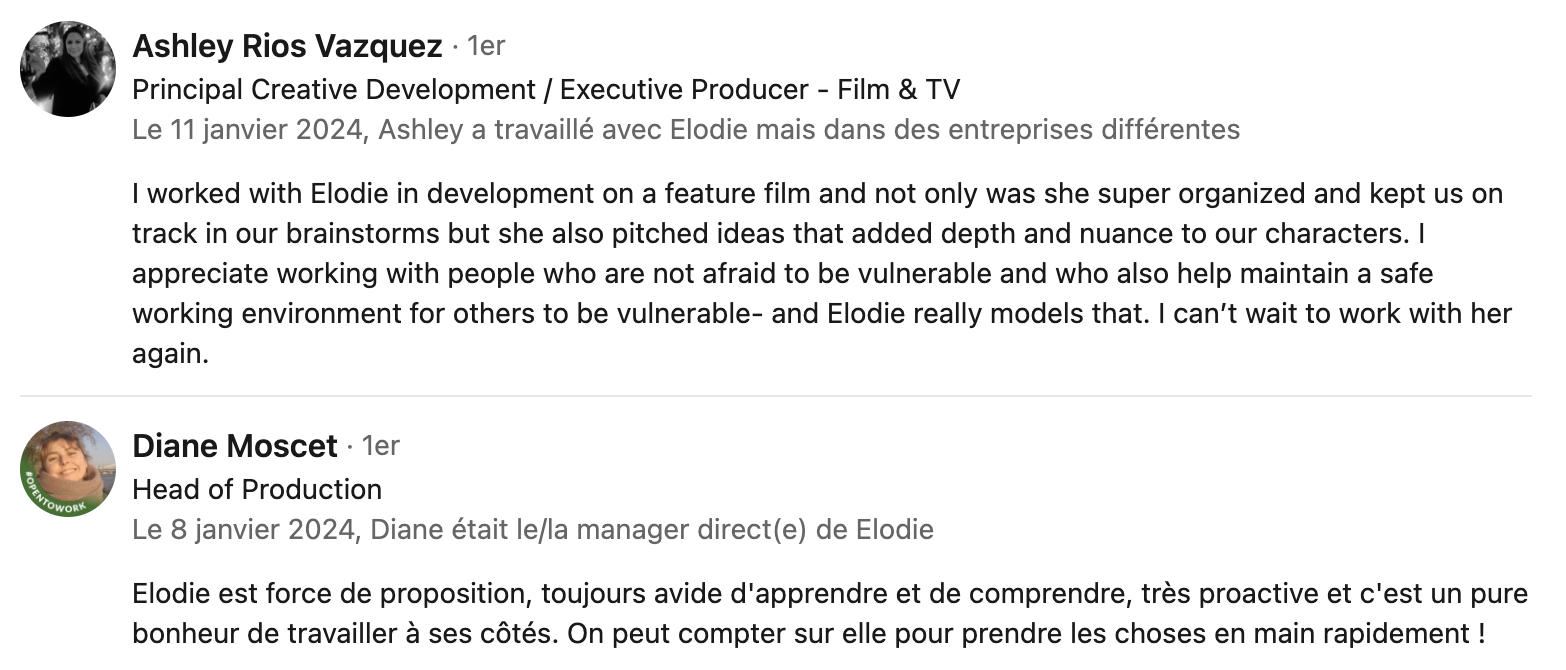Click Ashley's recommendation starting 'I worked with Elodie'
Image resolution: width=1566 pixels, height=670 pixels.
point(822,274)
